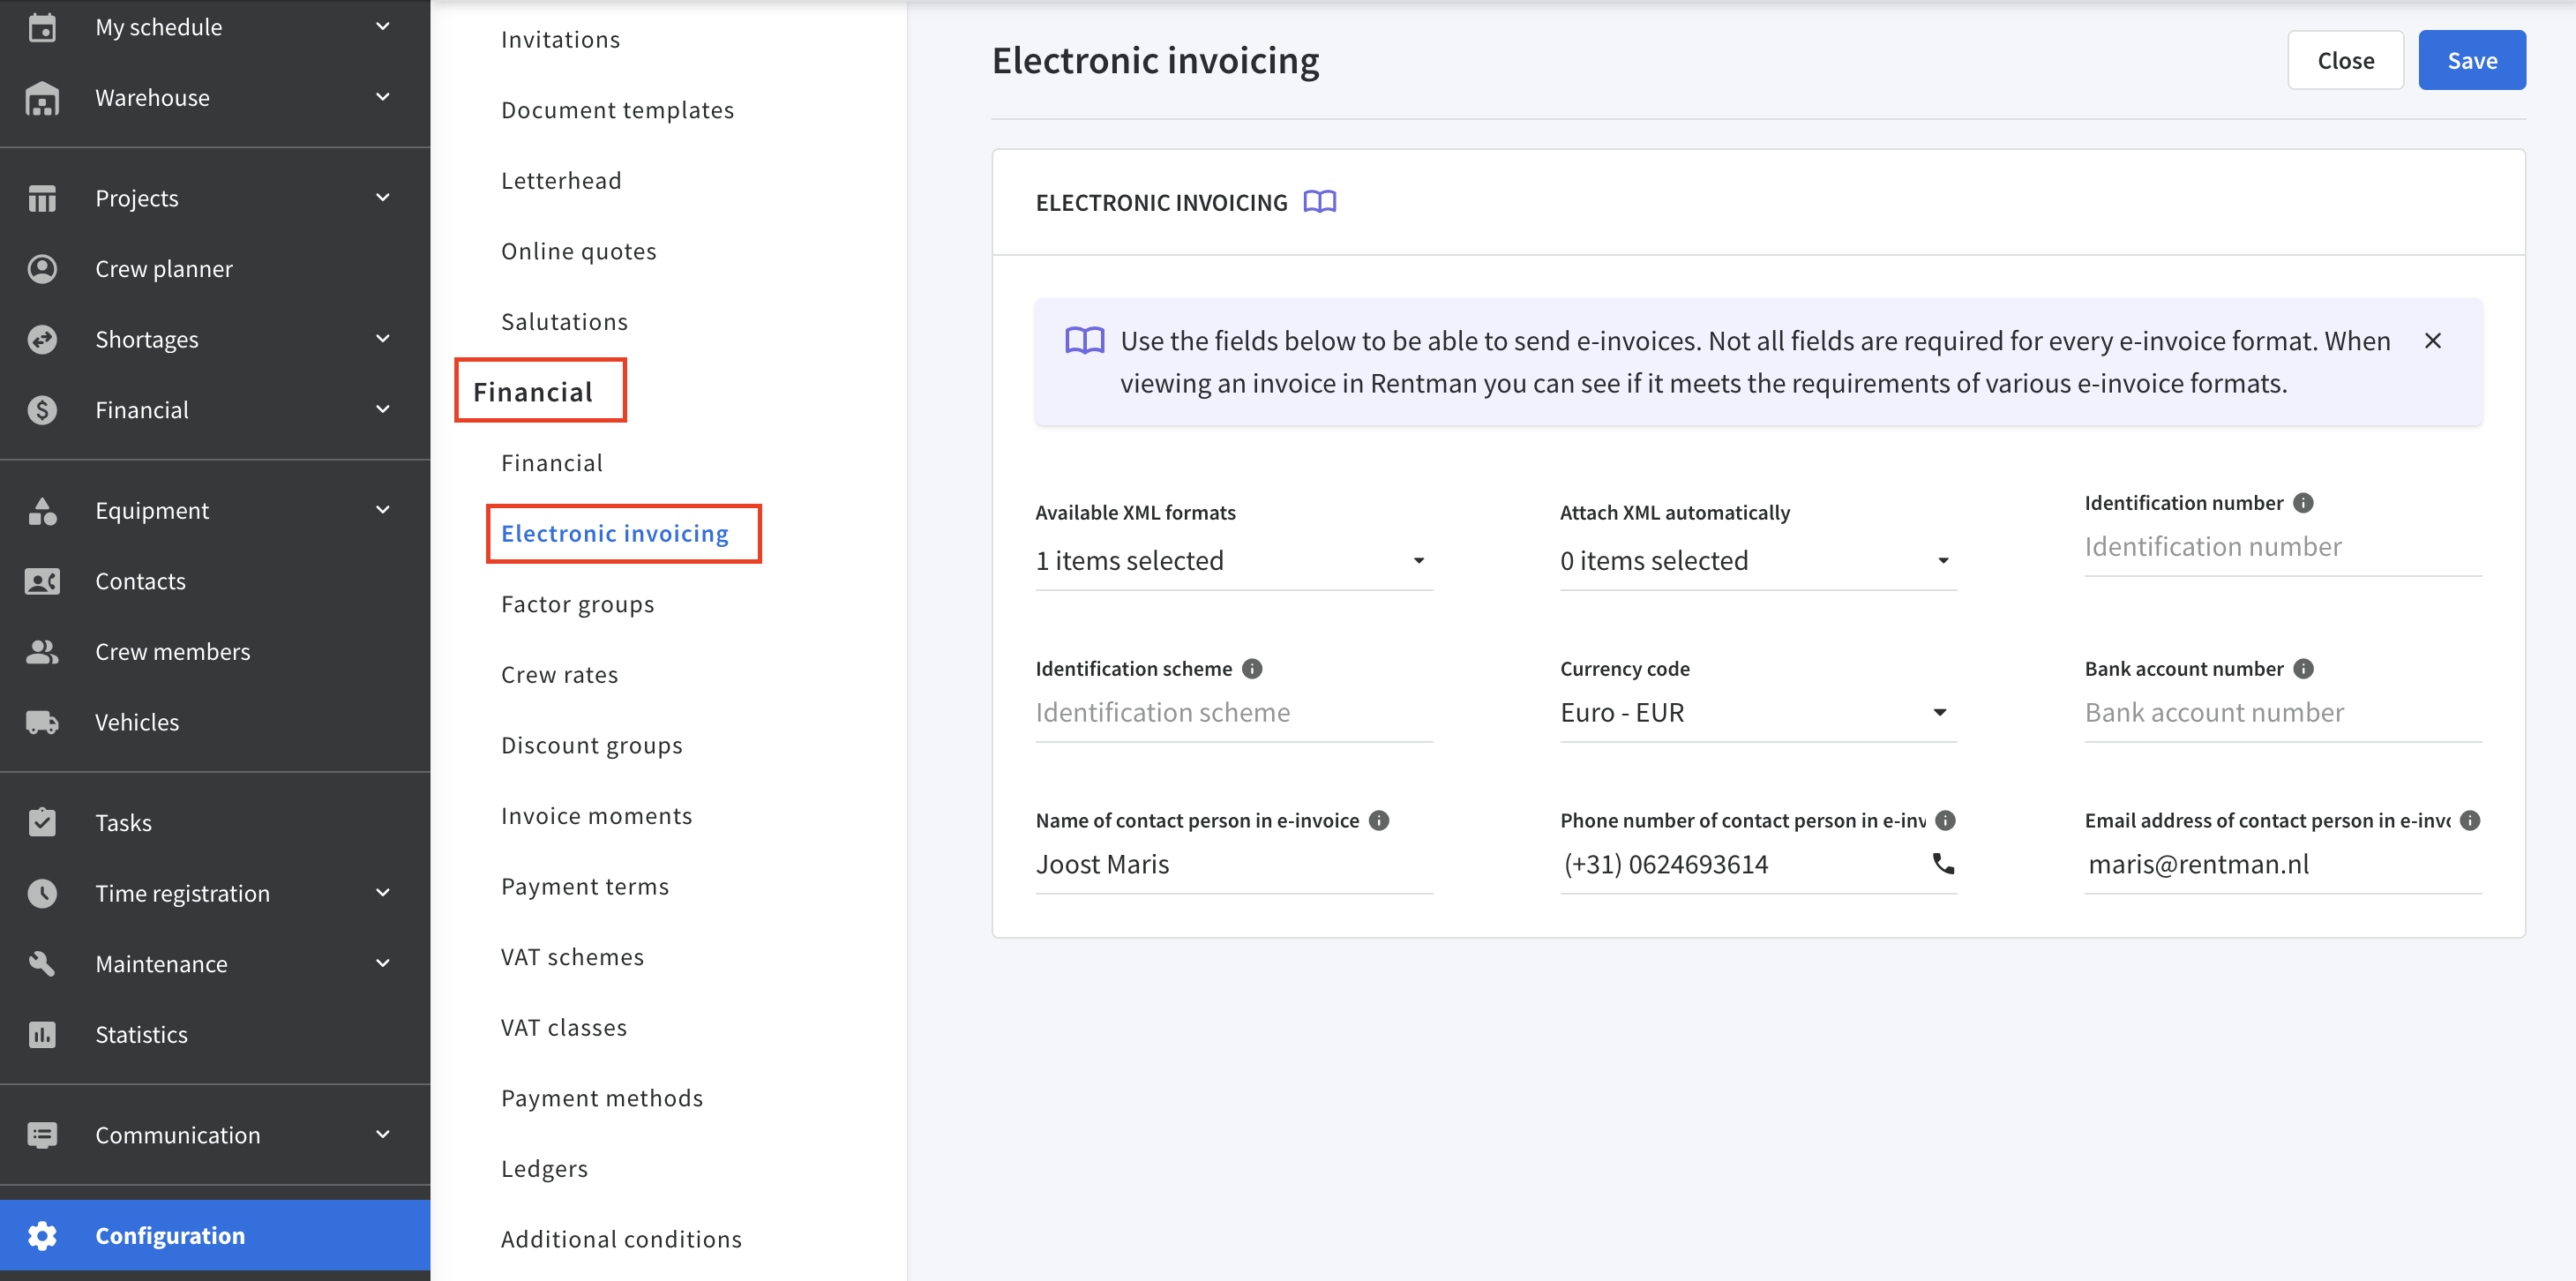Open the Available XML formats dropdown
The width and height of the screenshot is (2576, 1281).
[x=1233, y=561]
